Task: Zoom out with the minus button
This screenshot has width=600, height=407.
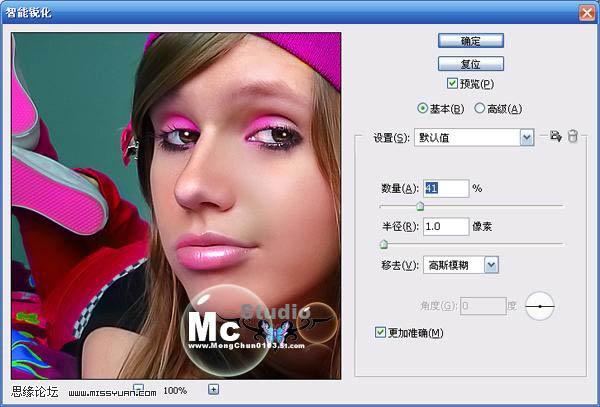Action: coord(139,389)
